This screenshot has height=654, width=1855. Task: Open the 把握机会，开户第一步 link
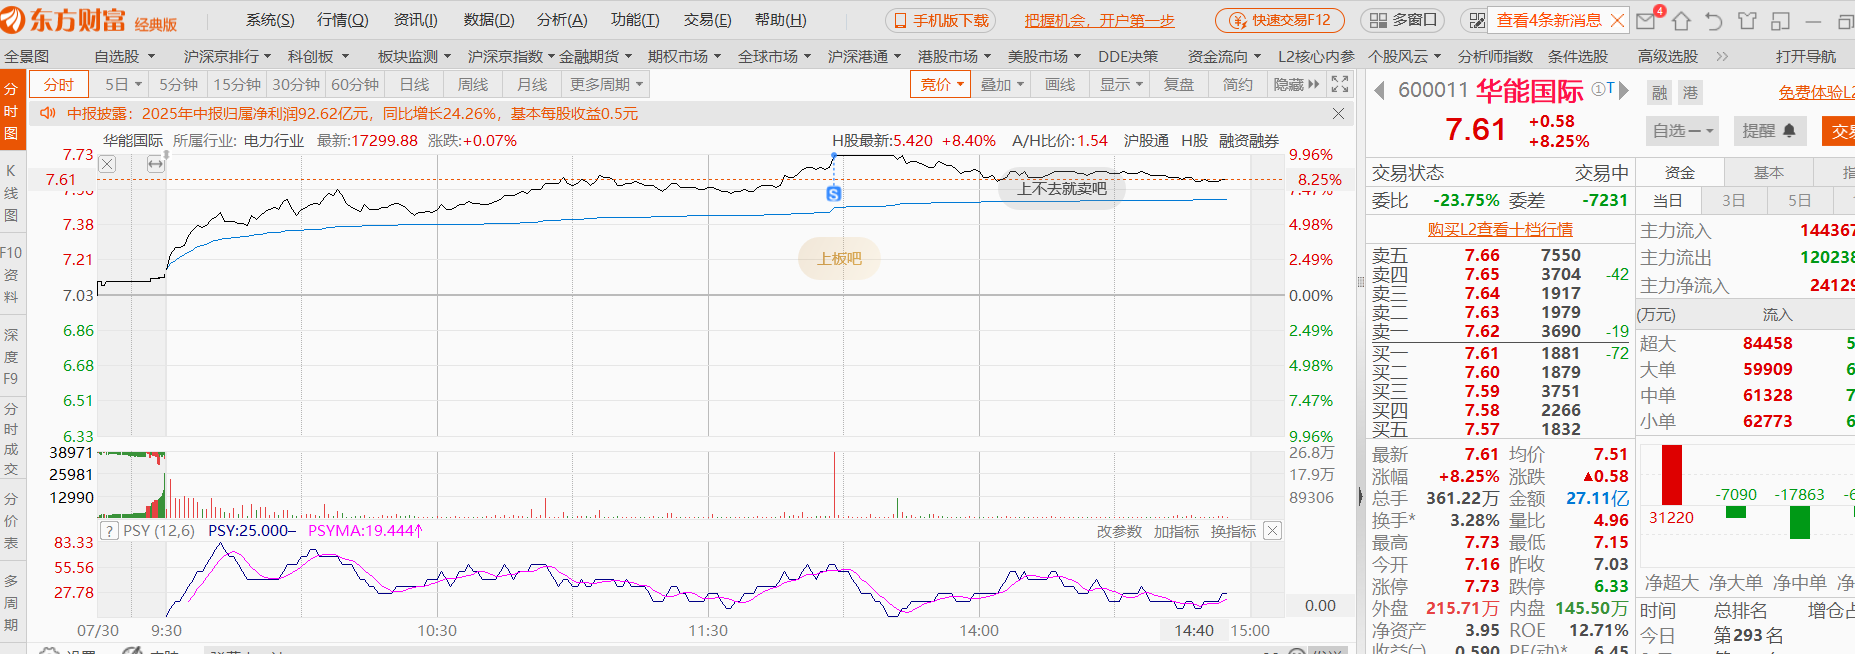point(1099,20)
